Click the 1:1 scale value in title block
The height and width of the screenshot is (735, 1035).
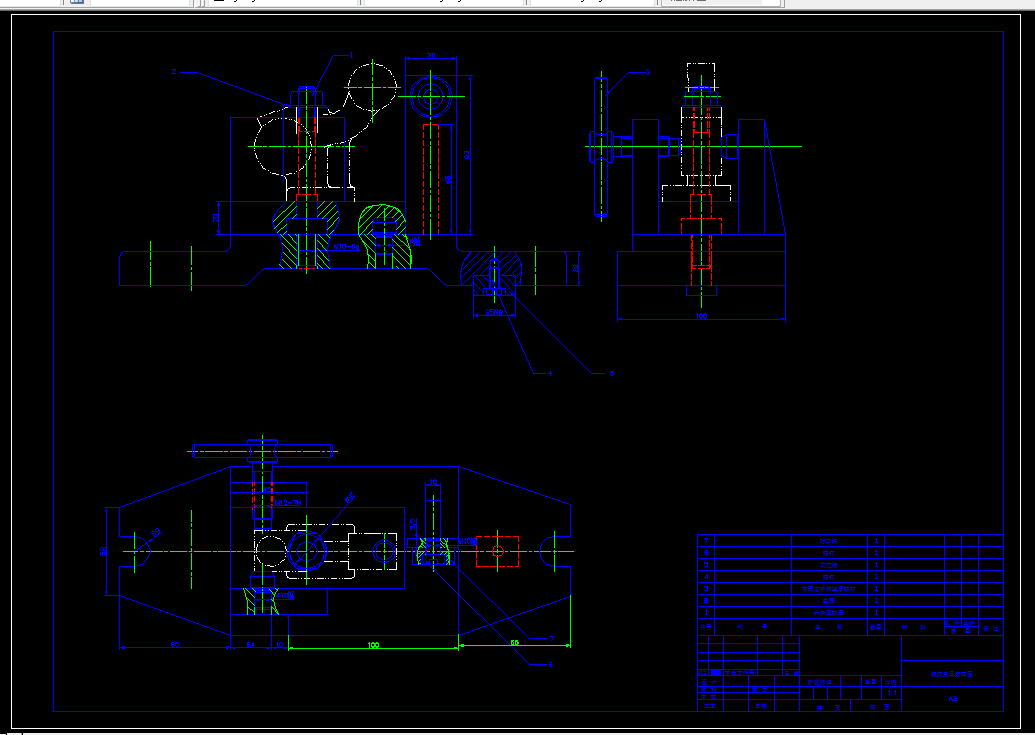tap(892, 693)
